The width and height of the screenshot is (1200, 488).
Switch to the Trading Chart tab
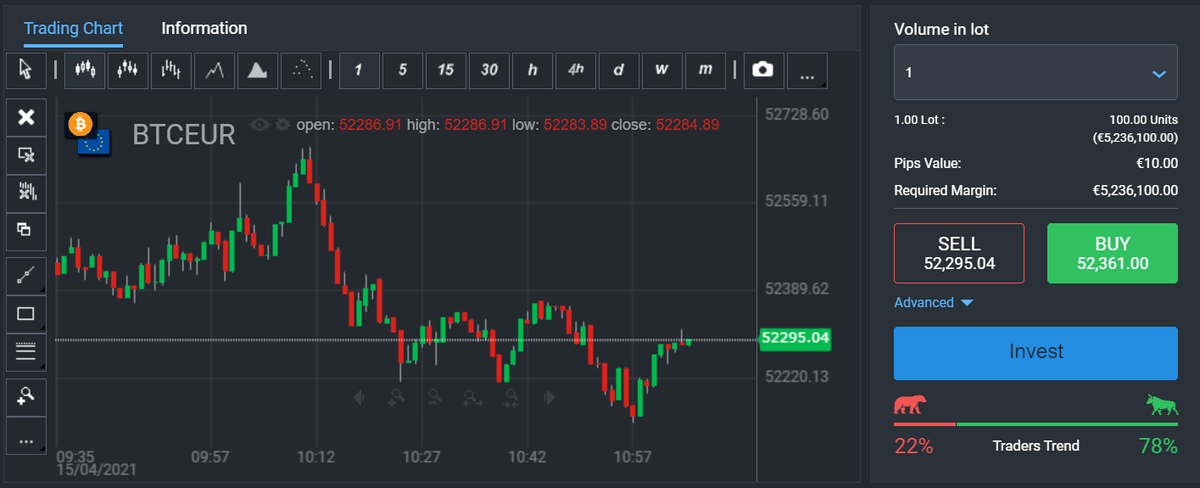[73, 28]
